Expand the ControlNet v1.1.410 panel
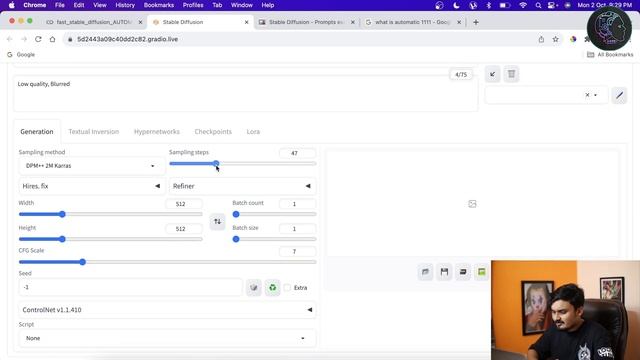Screen dimensions: 640x360 pyautogui.click(x=167, y=310)
